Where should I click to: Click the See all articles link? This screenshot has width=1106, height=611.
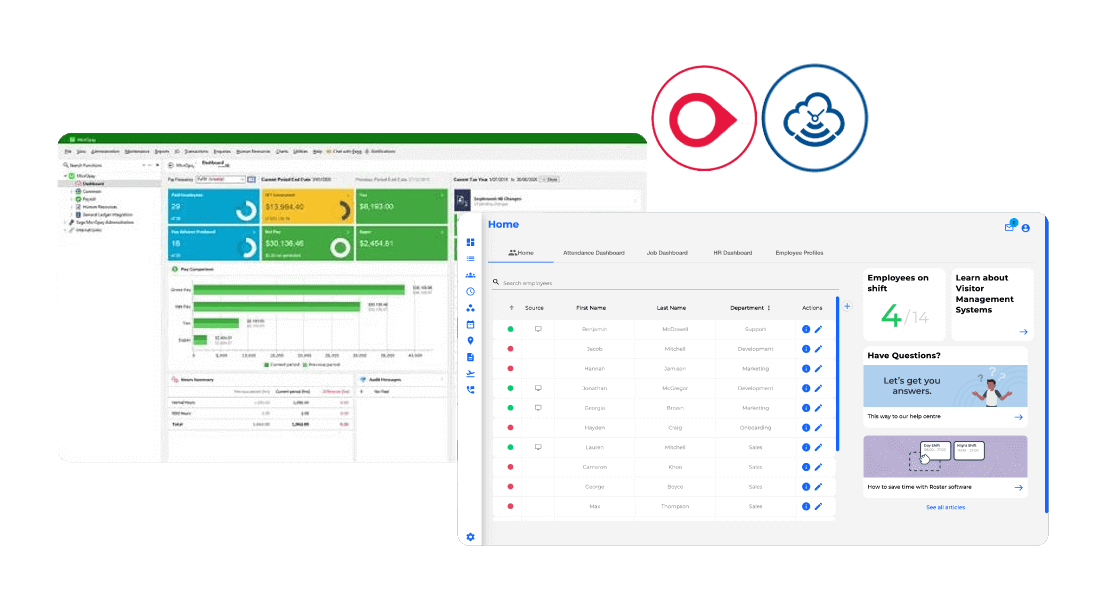click(x=945, y=507)
